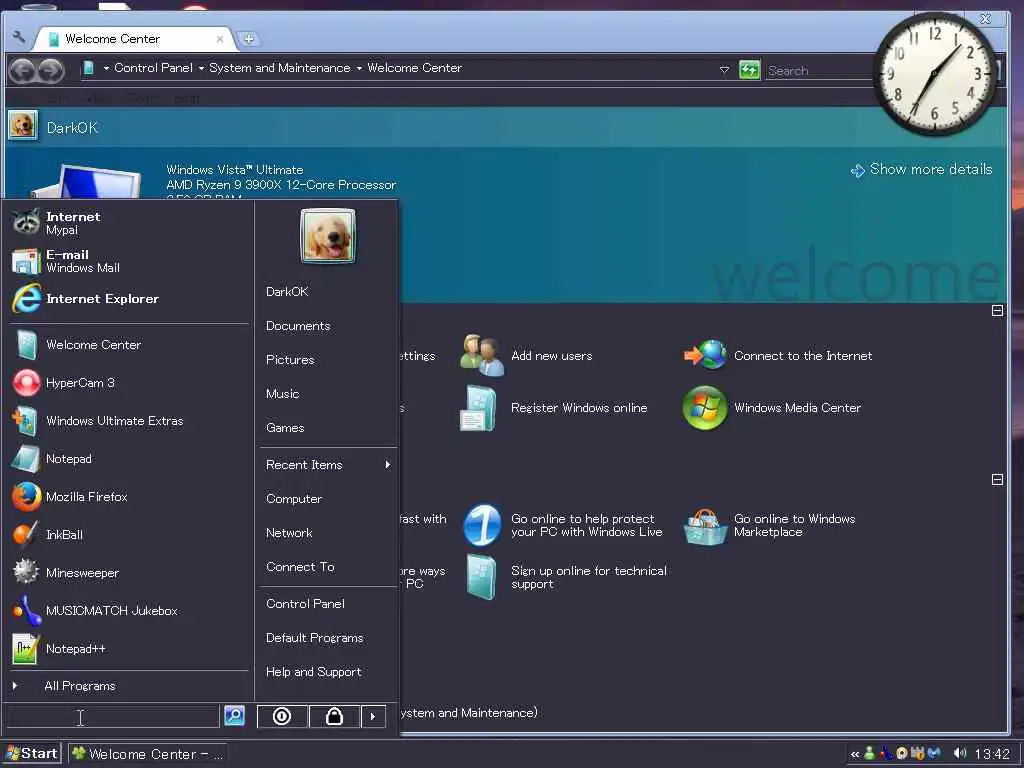Open the address bar history dropdown
Image resolution: width=1024 pixels, height=768 pixels.
coord(724,70)
